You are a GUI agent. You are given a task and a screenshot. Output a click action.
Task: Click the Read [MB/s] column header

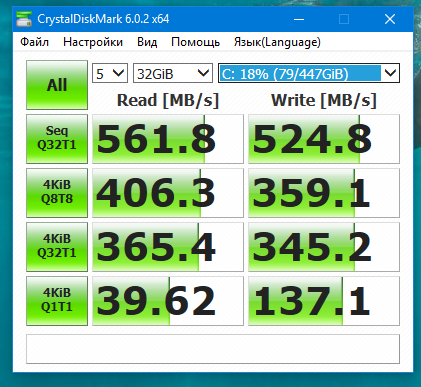(x=168, y=100)
